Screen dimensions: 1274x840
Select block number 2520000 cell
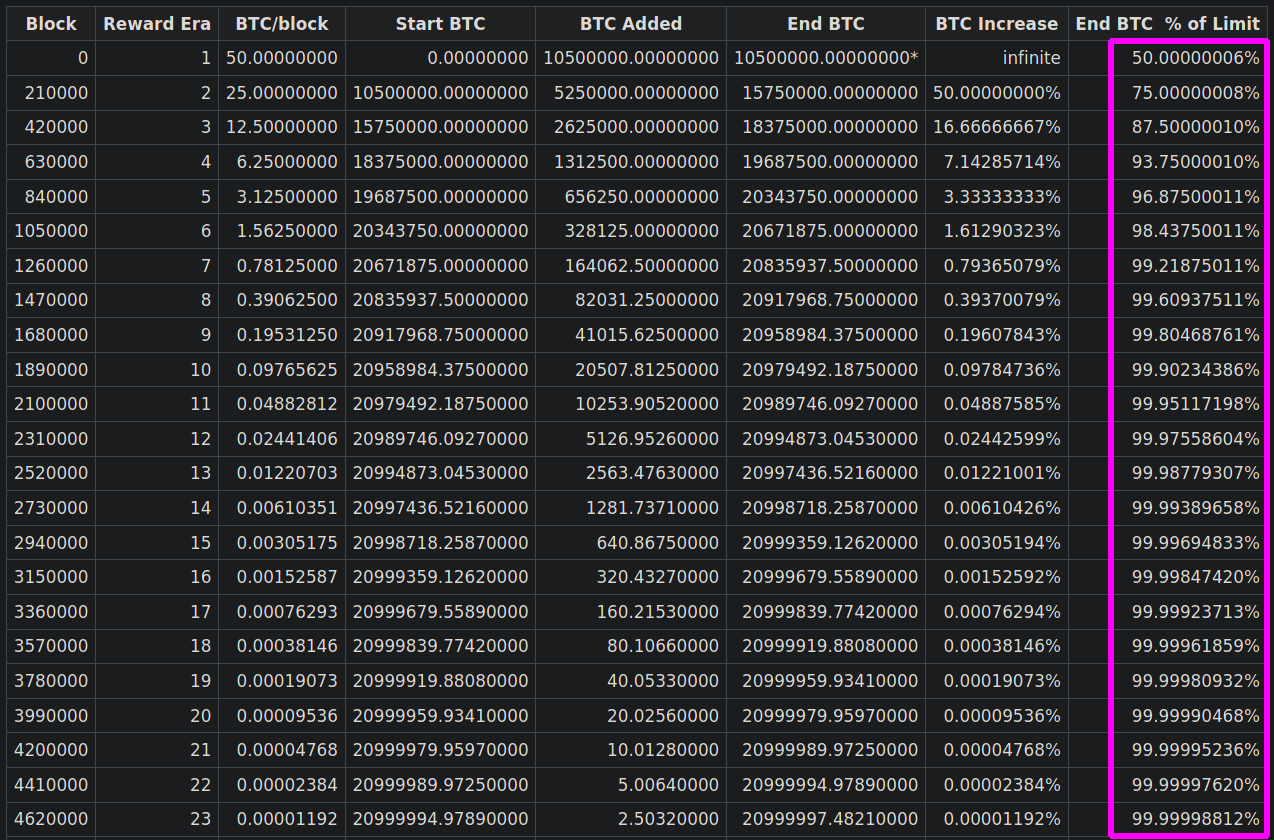51,473
